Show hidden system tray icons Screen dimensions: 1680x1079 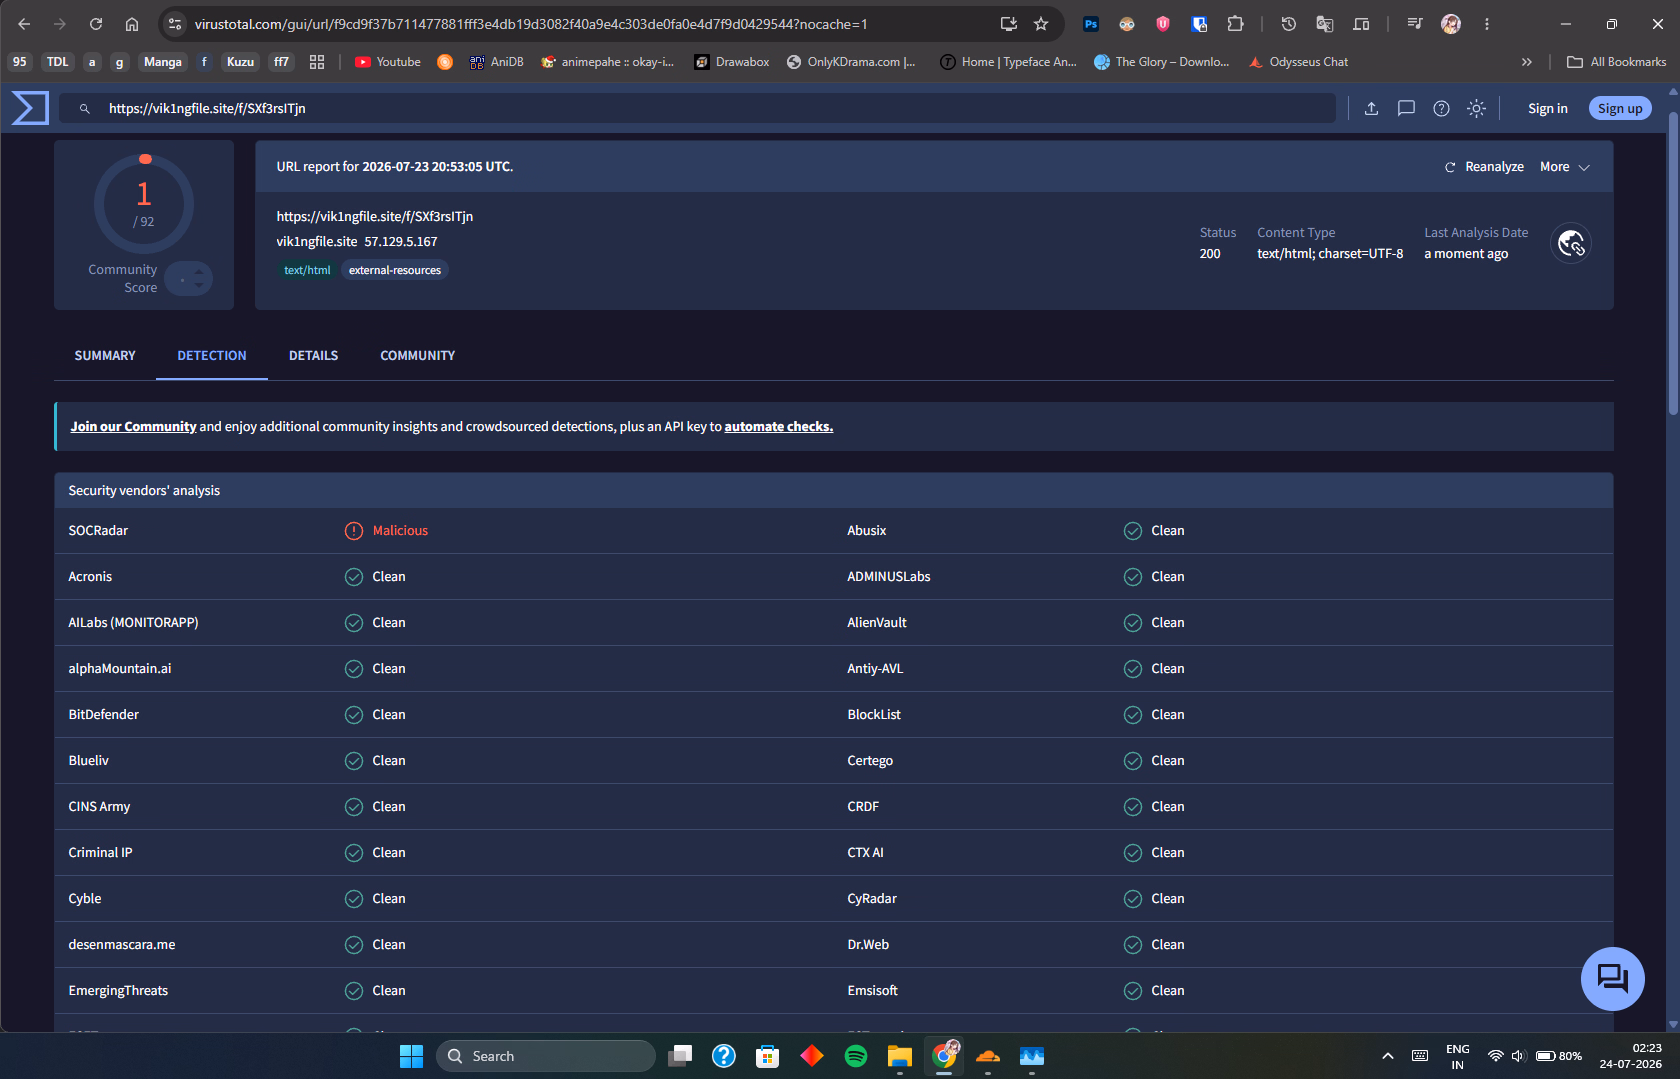pyautogui.click(x=1388, y=1056)
